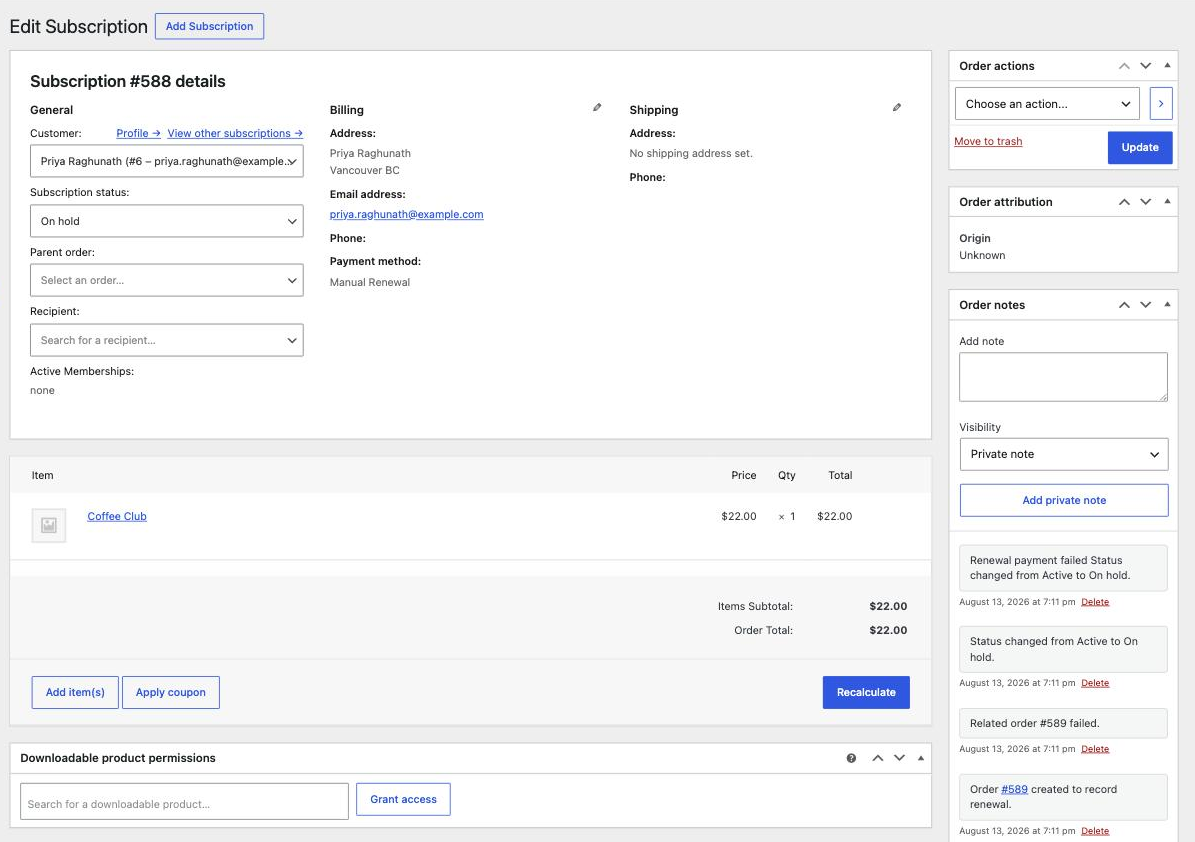1195x842 pixels.
Task: Click the Apply coupon button
Action: click(171, 693)
